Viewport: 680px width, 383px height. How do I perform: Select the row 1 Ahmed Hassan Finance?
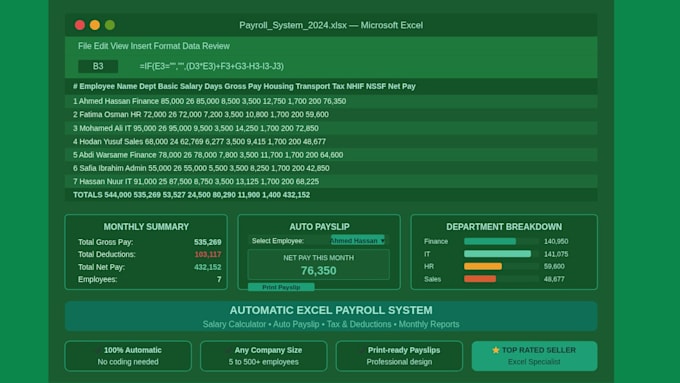pyautogui.click(x=331, y=101)
